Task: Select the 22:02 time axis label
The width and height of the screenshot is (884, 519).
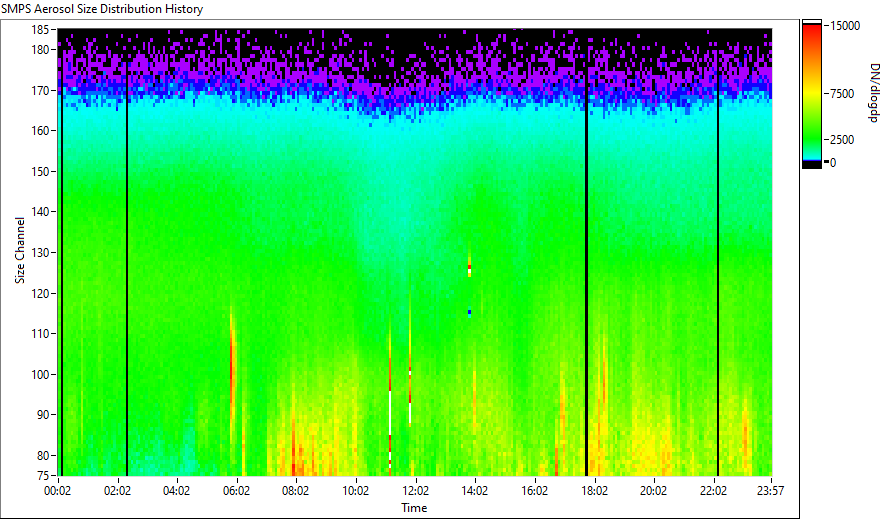Action: 713,491
